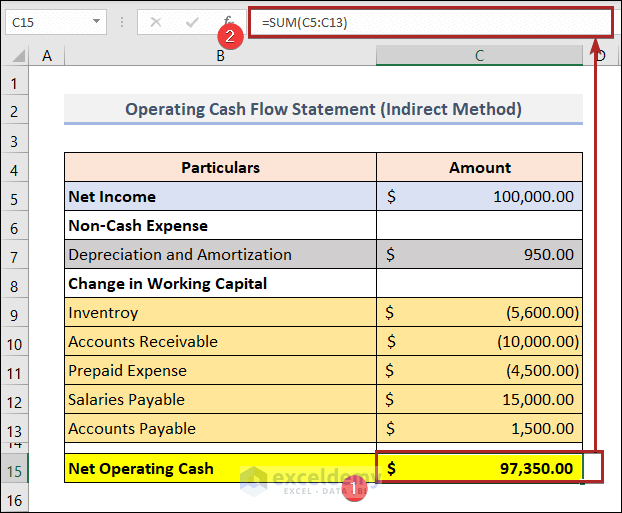
Task: Click the Cancel (X) formula bar icon
Action: point(156,22)
